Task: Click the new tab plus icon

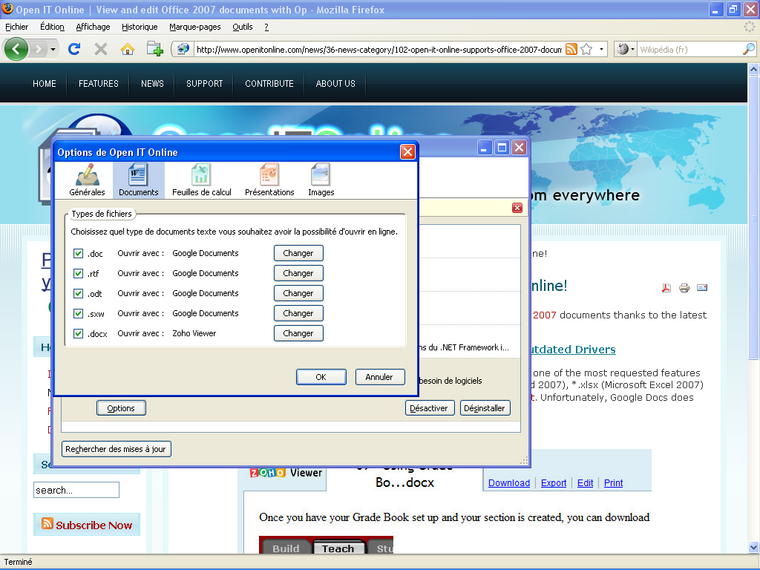Action: [155, 49]
